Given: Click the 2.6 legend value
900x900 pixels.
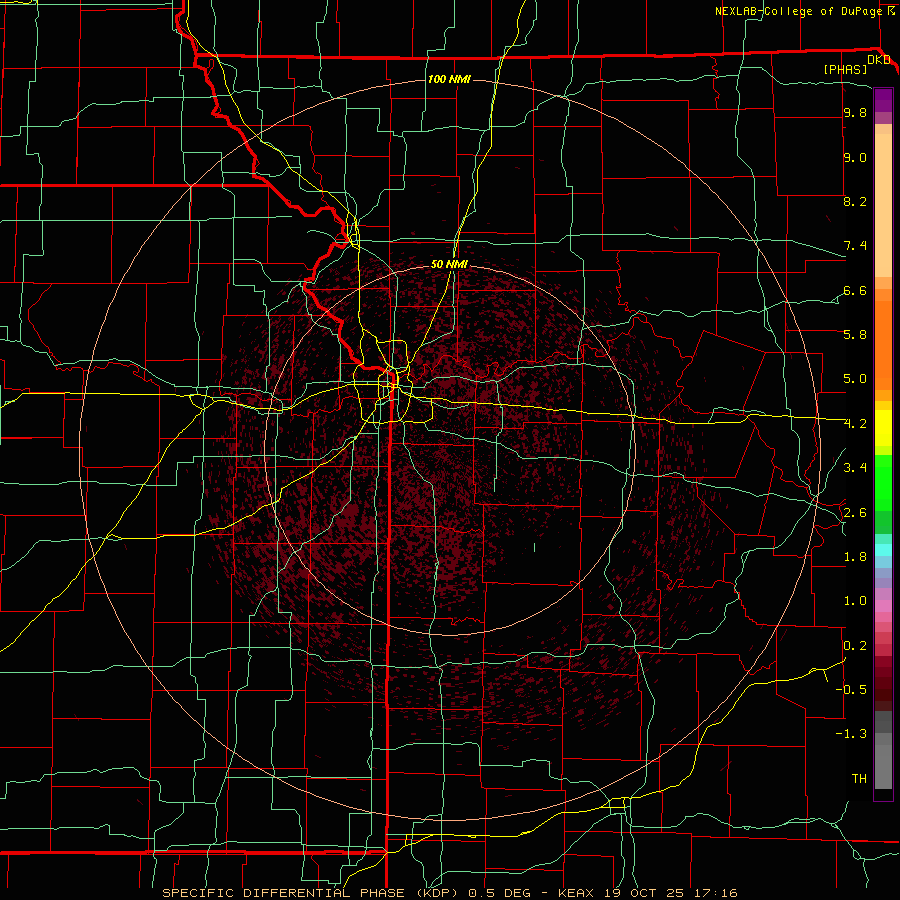Looking at the screenshot, I should click(855, 513).
